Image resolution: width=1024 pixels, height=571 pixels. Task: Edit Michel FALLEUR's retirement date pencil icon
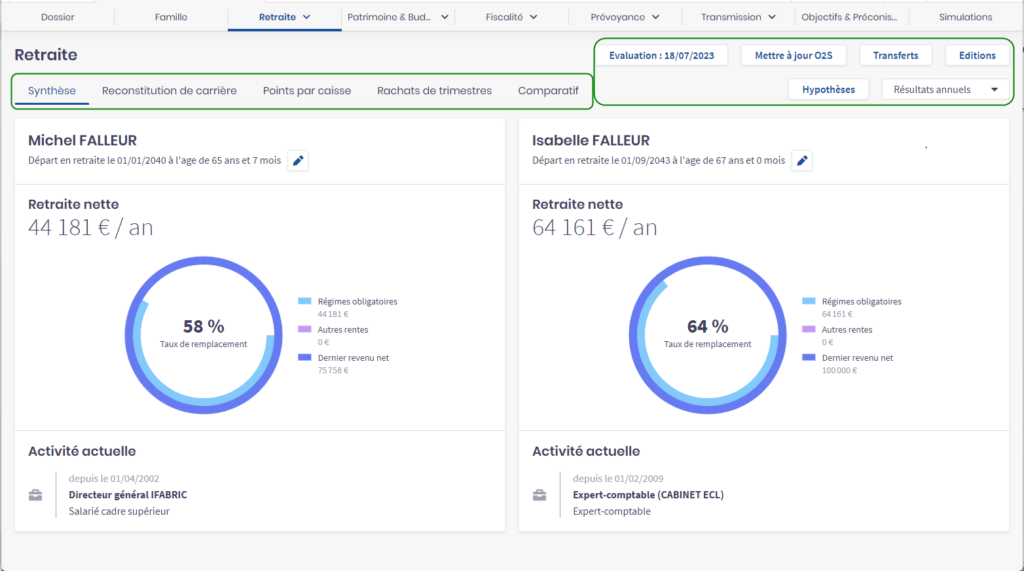[298, 160]
